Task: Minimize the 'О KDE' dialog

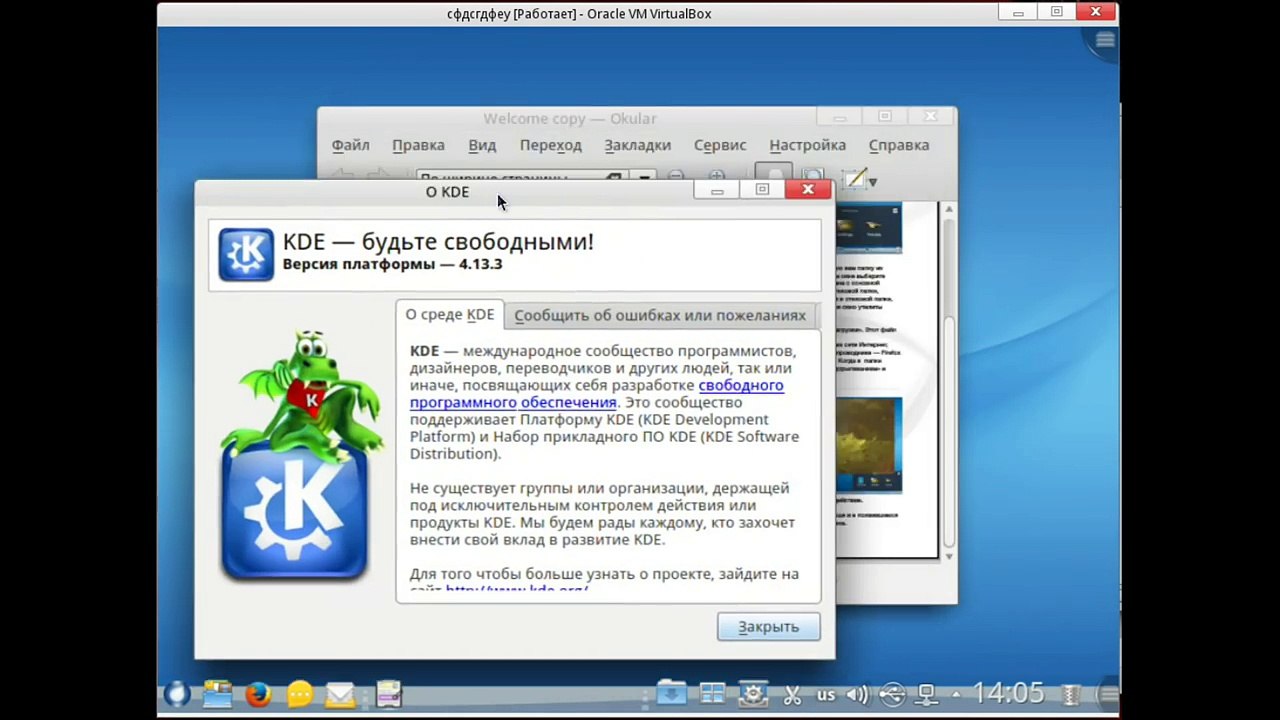Action: click(x=717, y=189)
